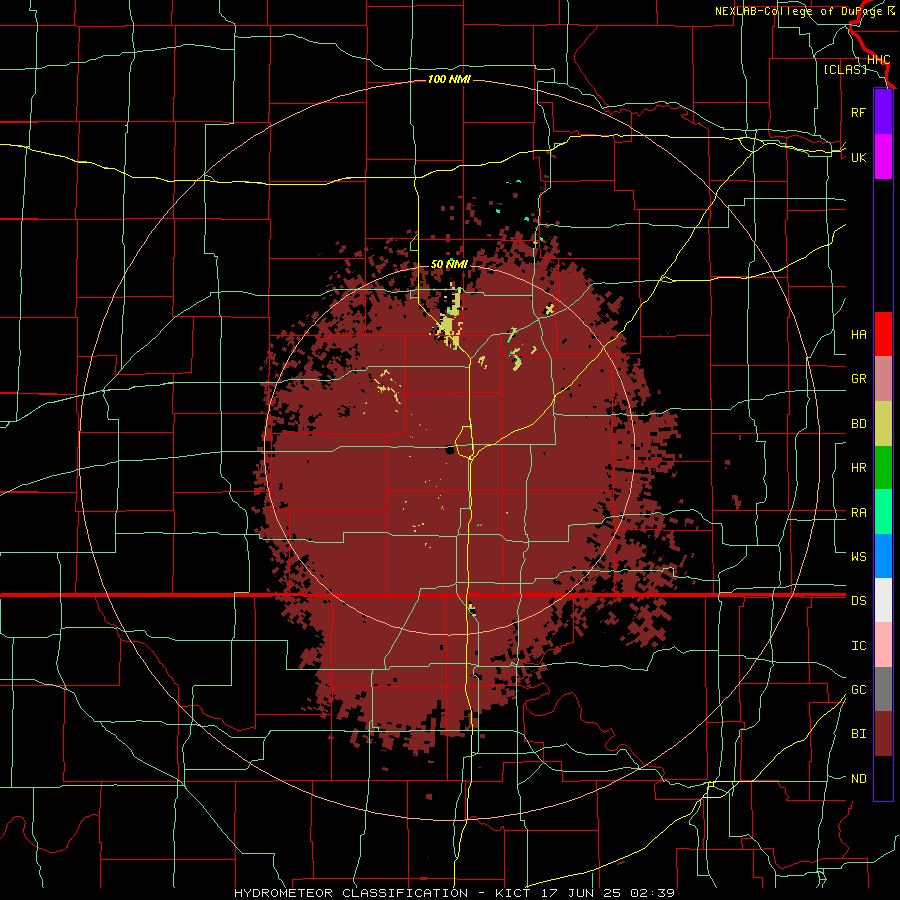Click the HR legend label

(858, 468)
